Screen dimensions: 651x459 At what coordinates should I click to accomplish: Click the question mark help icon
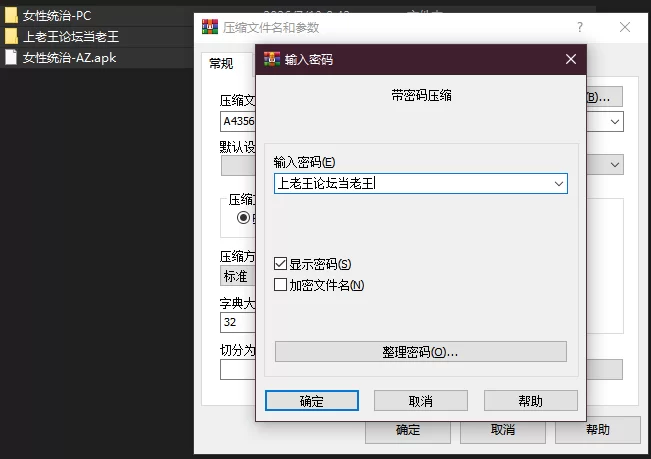click(580, 27)
